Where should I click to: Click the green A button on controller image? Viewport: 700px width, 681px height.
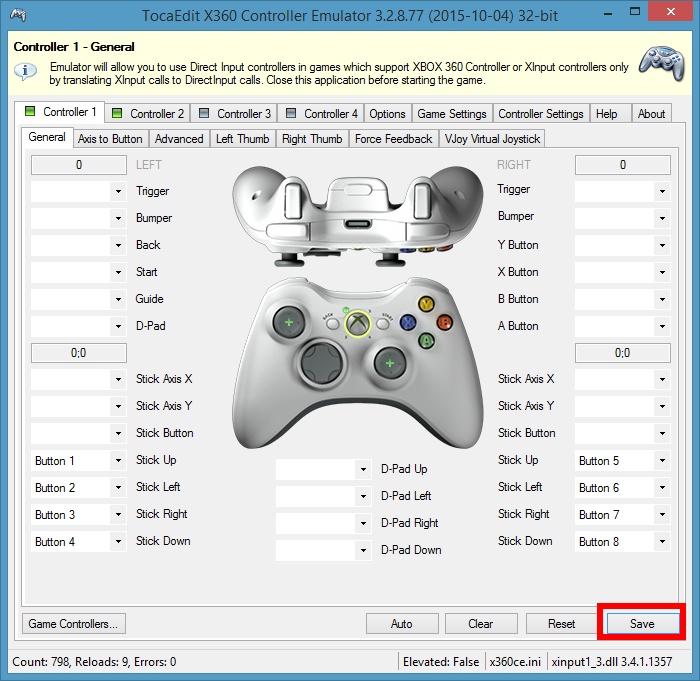pos(426,341)
